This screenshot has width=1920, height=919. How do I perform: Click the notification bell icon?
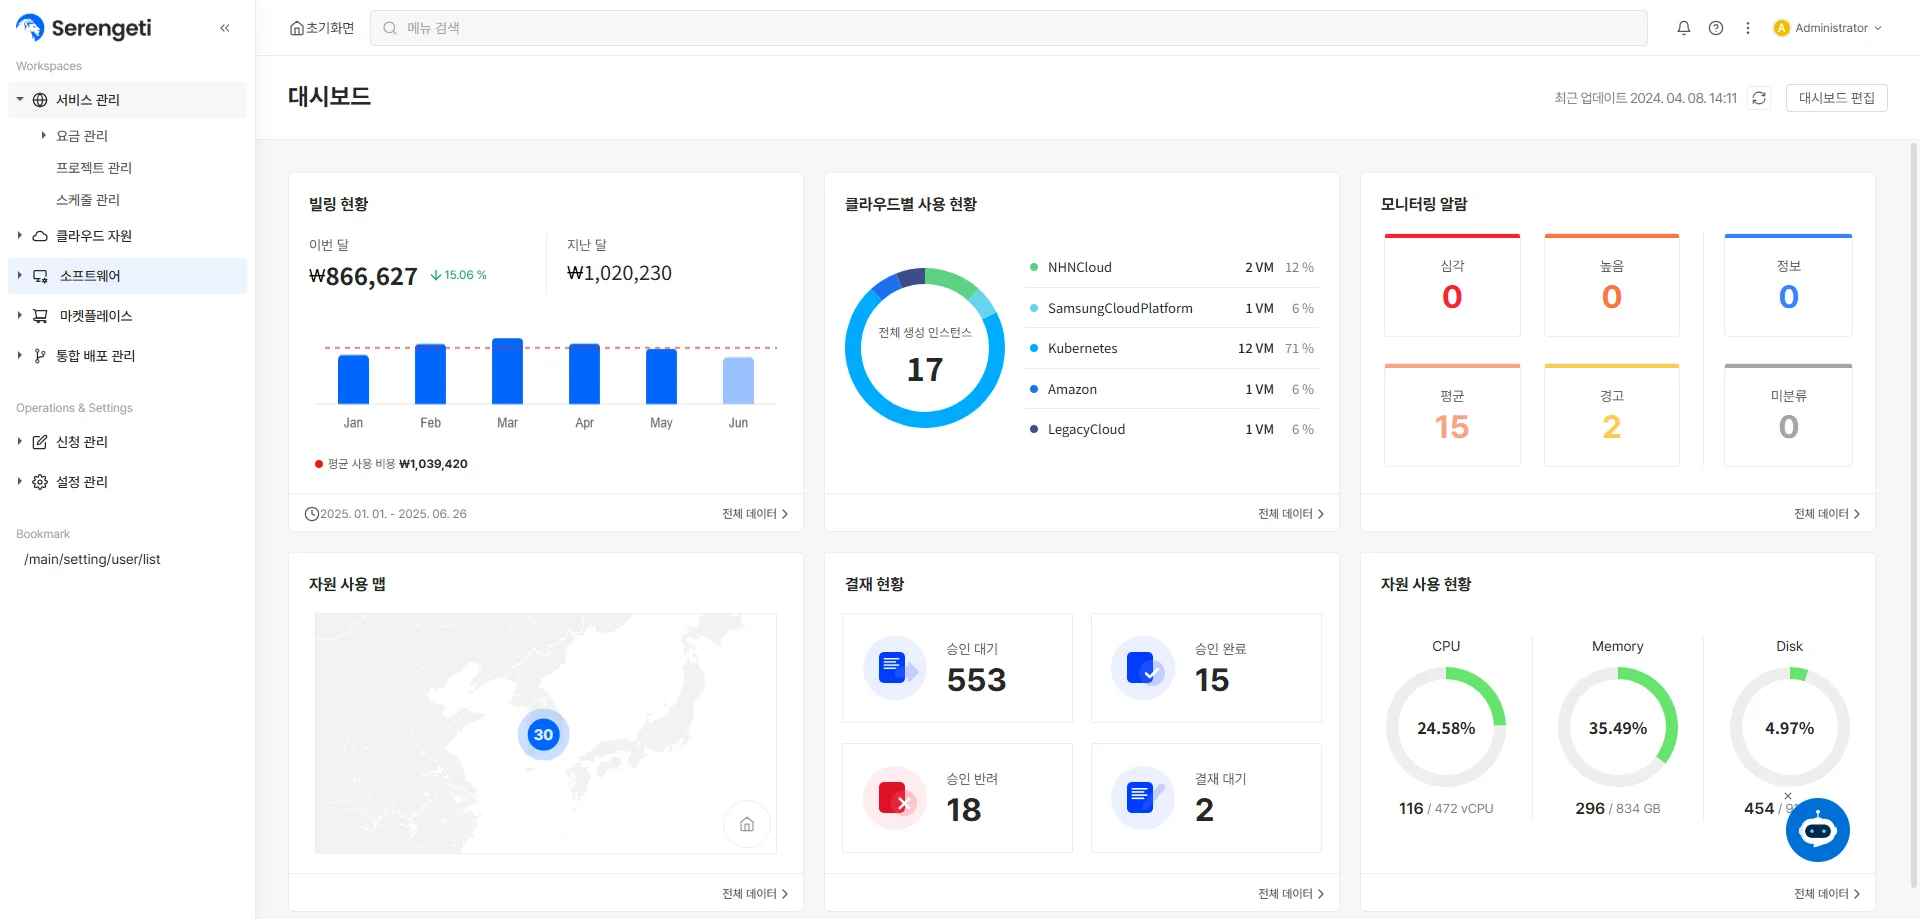click(x=1684, y=28)
